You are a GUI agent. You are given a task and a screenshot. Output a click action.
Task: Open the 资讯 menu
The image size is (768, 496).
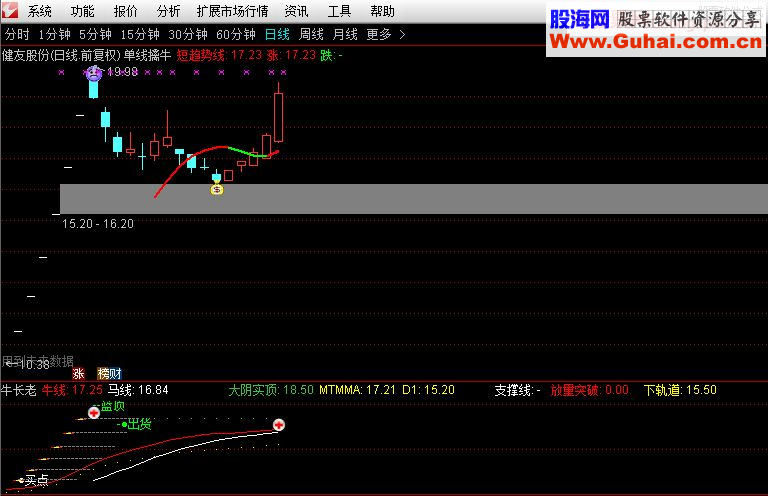pyautogui.click(x=296, y=11)
